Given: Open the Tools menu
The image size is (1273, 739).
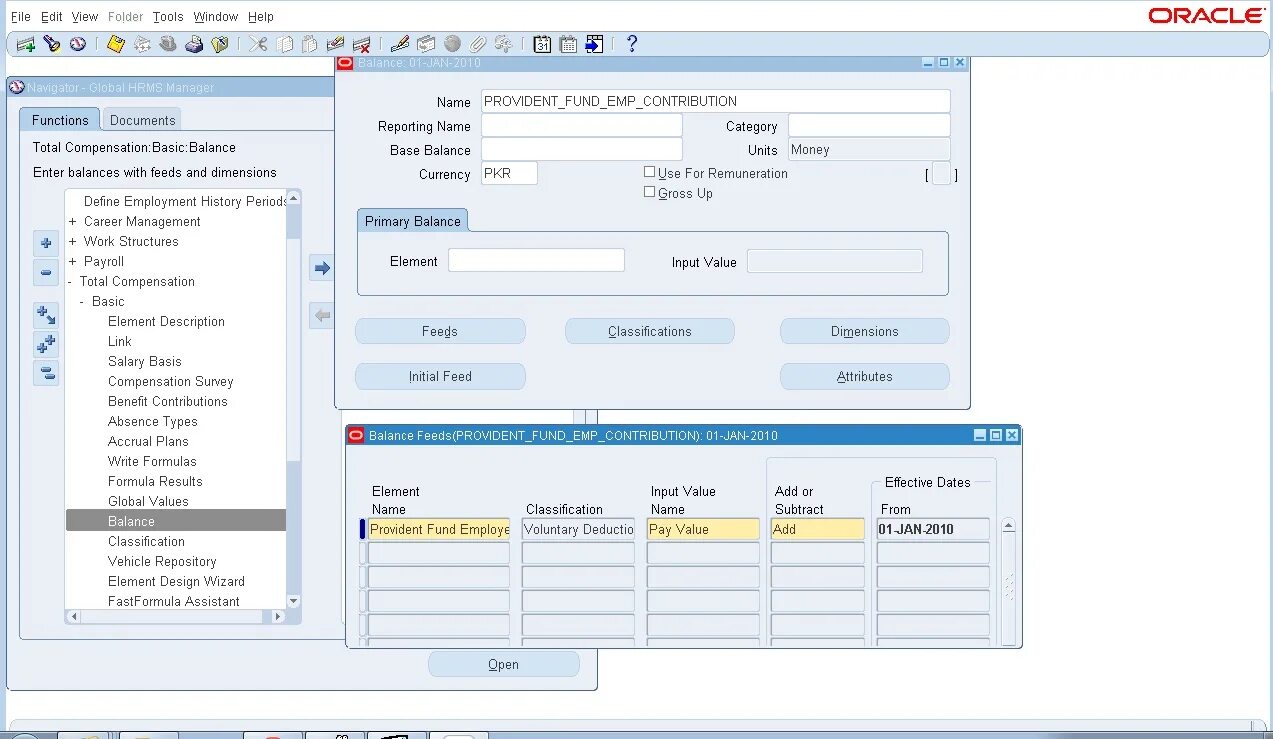Looking at the screenshot, I should click(168, 16).
